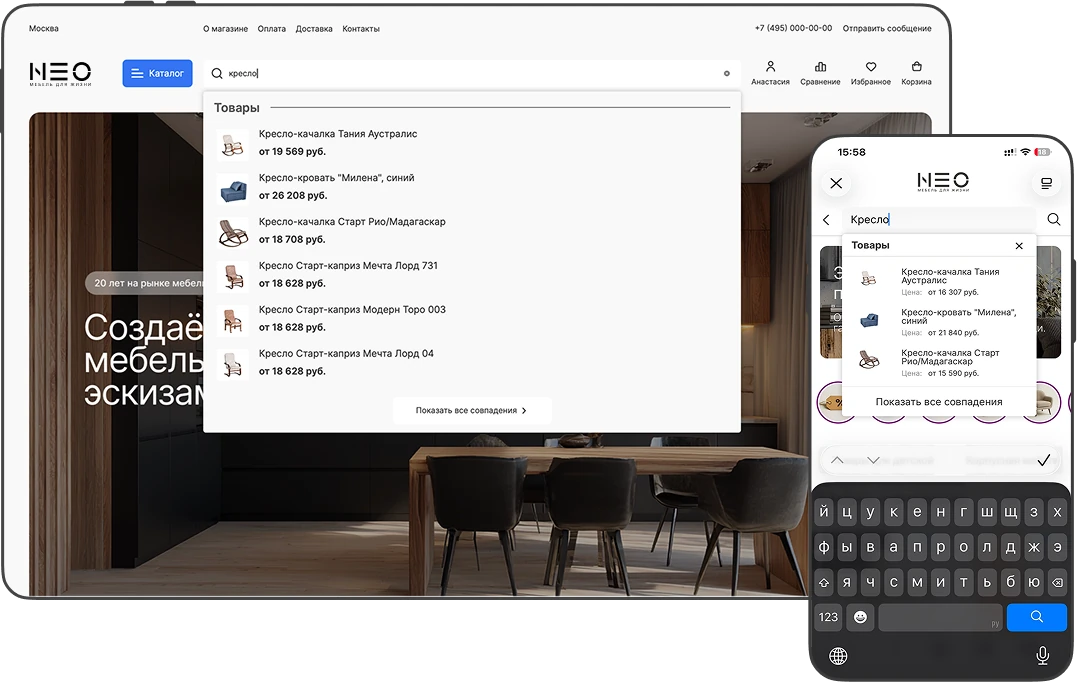This screenshot has width=1079, height=684.
Task: Click the blue keyboard search key
Action: [1036, 617]
